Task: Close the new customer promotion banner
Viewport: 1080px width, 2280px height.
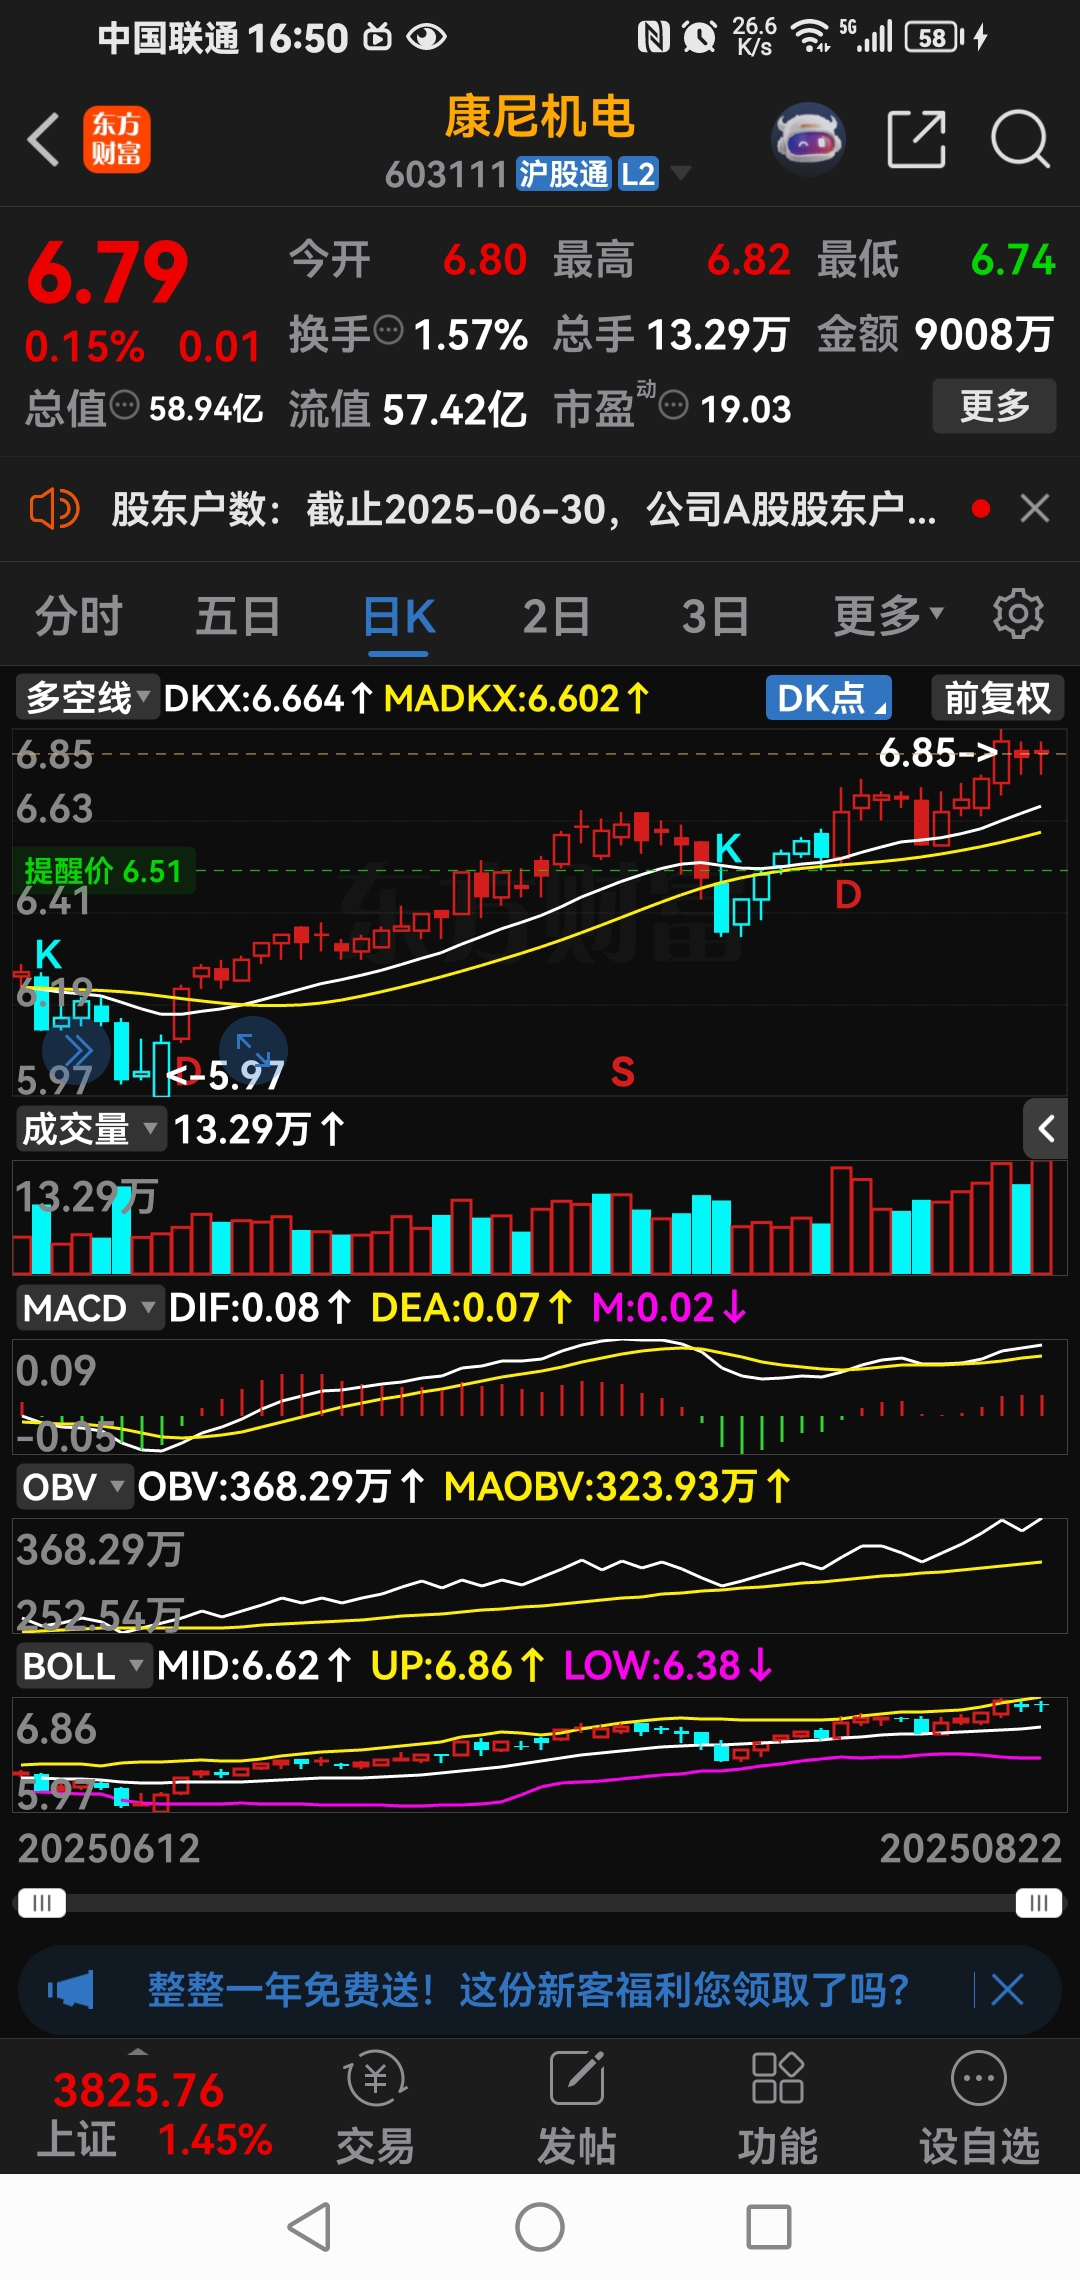Action: click(1007, 1990)
